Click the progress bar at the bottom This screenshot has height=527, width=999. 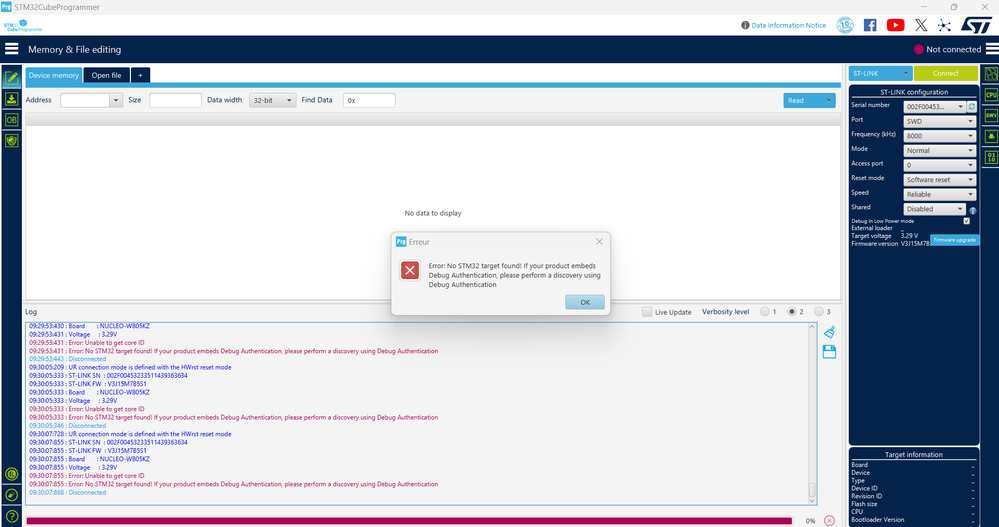click(409, 521)
